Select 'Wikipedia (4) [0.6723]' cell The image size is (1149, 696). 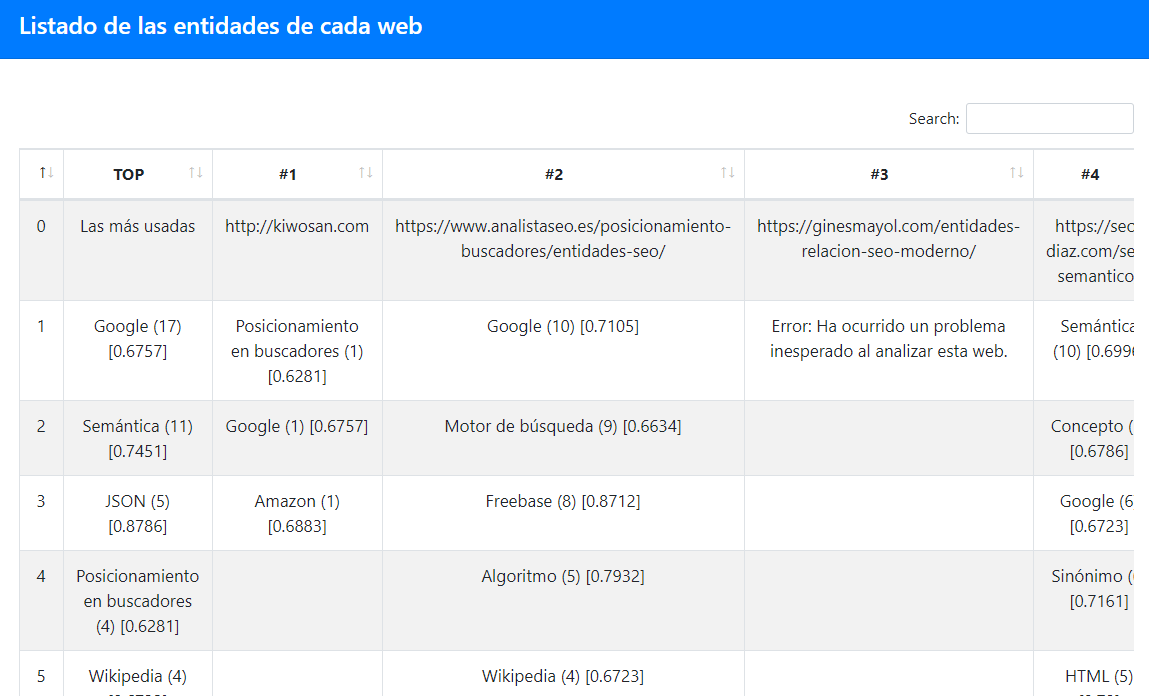[x=563, y=674]
